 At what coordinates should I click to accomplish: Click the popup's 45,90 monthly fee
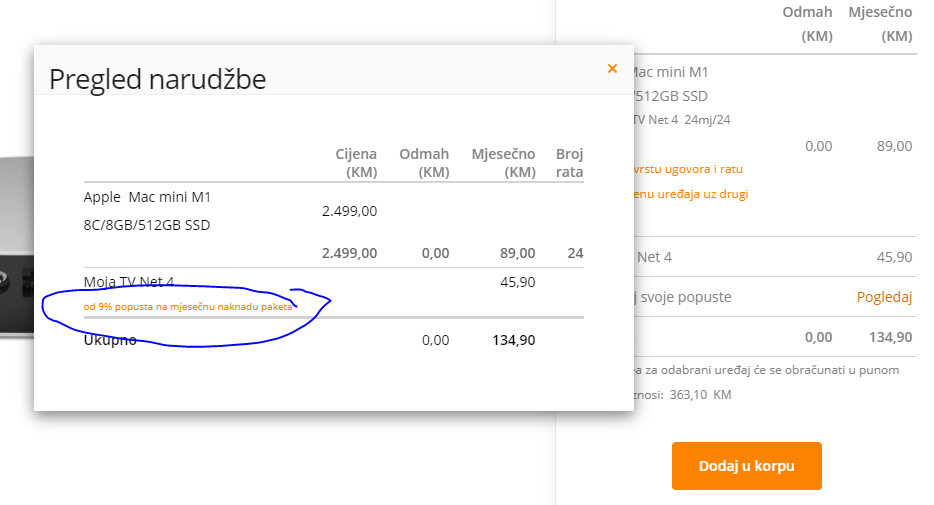click(x=518, y=282)
